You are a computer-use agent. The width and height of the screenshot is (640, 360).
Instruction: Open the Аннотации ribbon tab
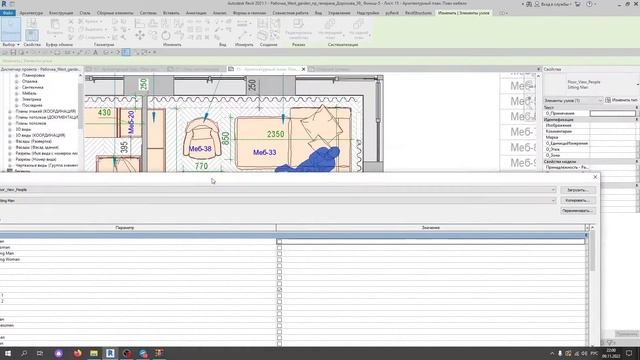pyautogui.click(x=196, y=13)
